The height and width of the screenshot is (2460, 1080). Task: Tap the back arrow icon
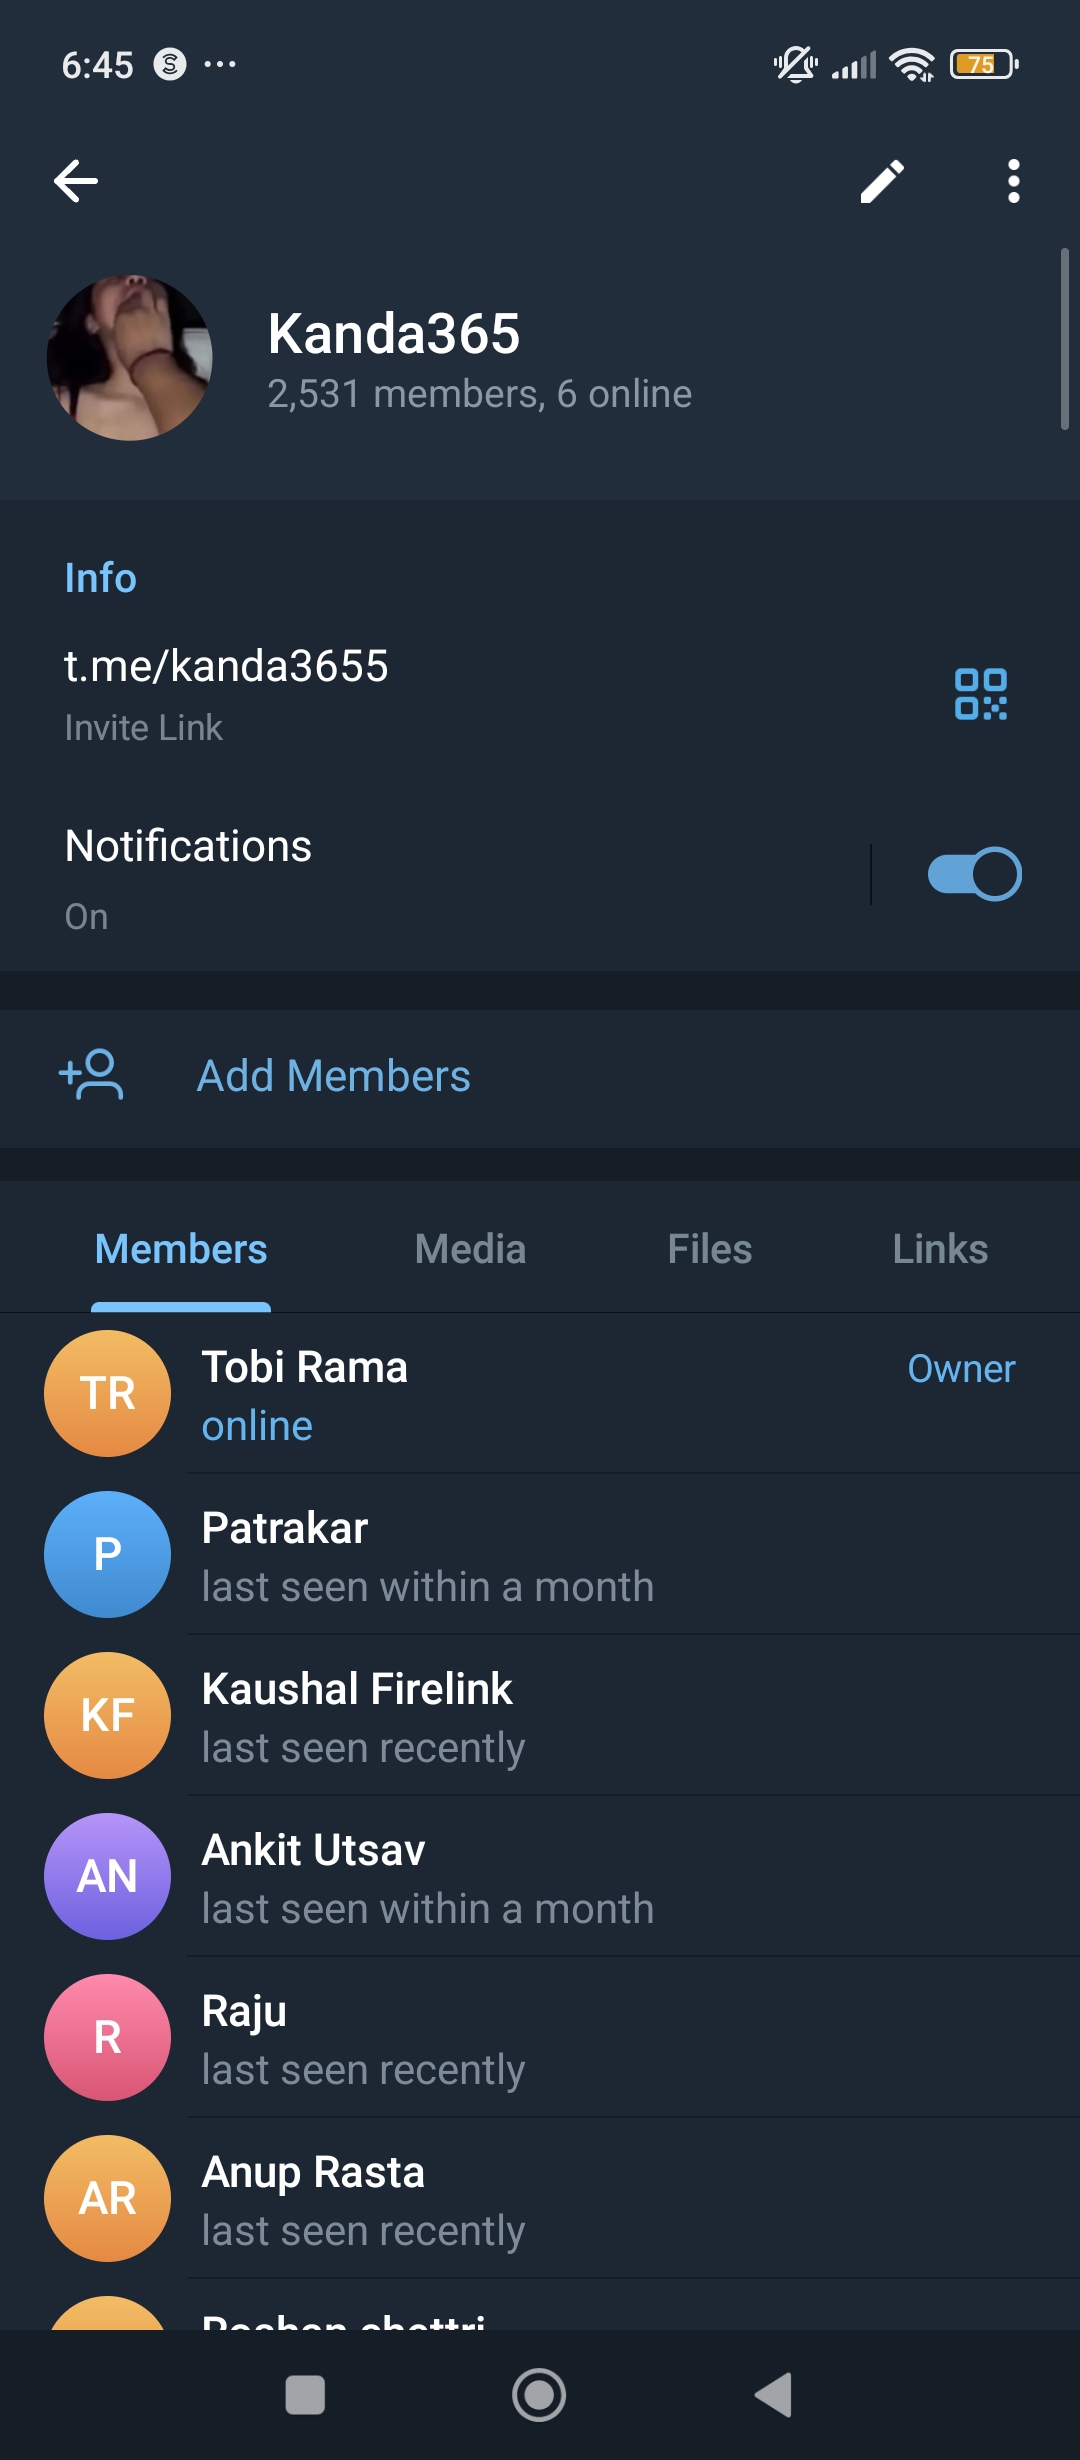pos(76,181)
